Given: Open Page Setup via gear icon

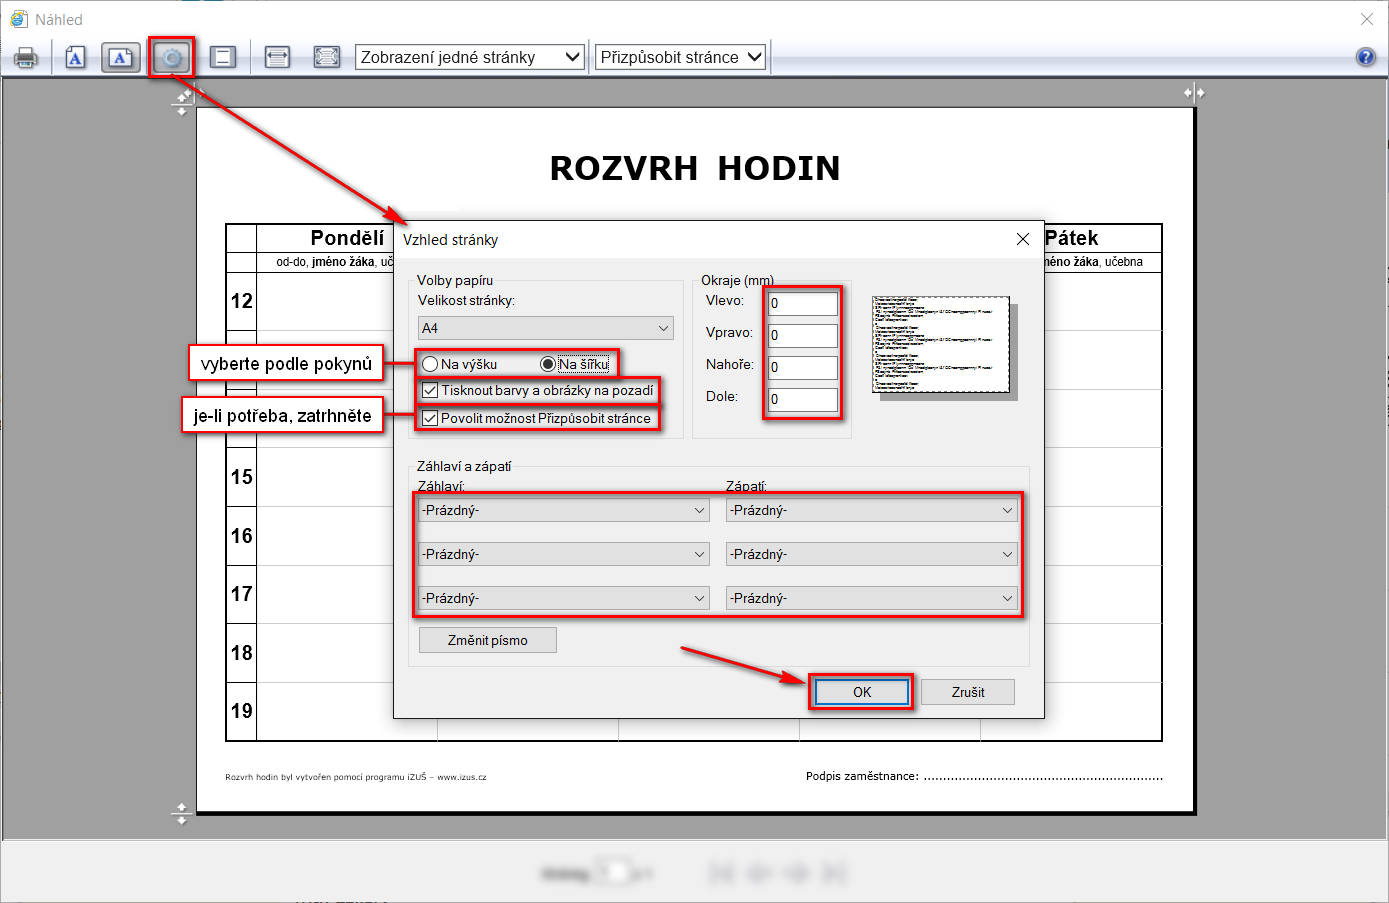Looking at the screenshot, I should [172, 58].
